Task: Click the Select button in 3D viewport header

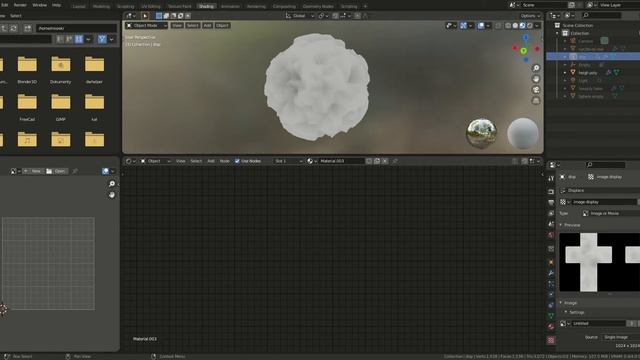Action: (x=192, y=25)
